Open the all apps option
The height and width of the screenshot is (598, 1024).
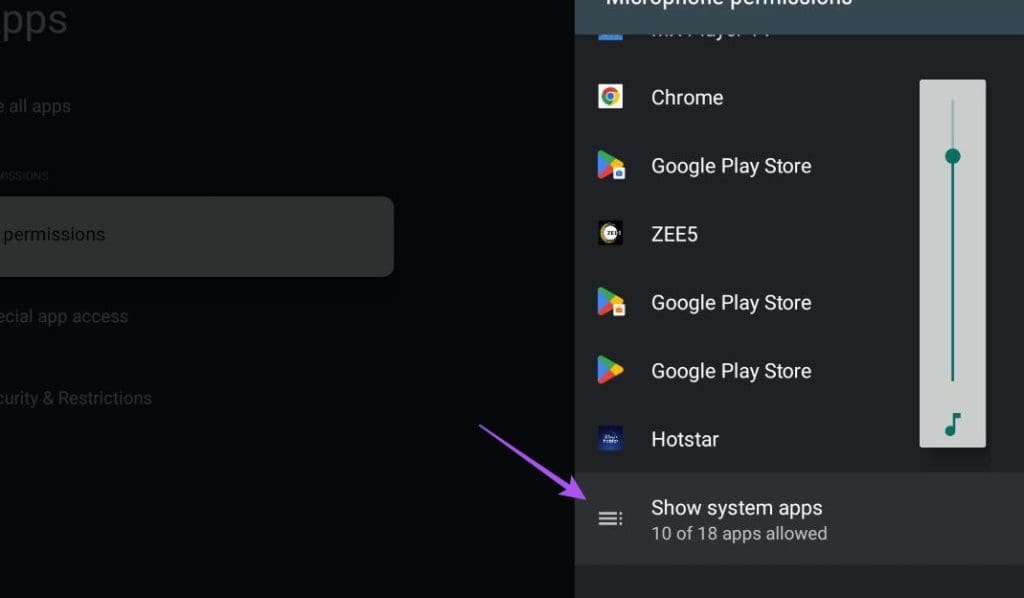[35, 106]
